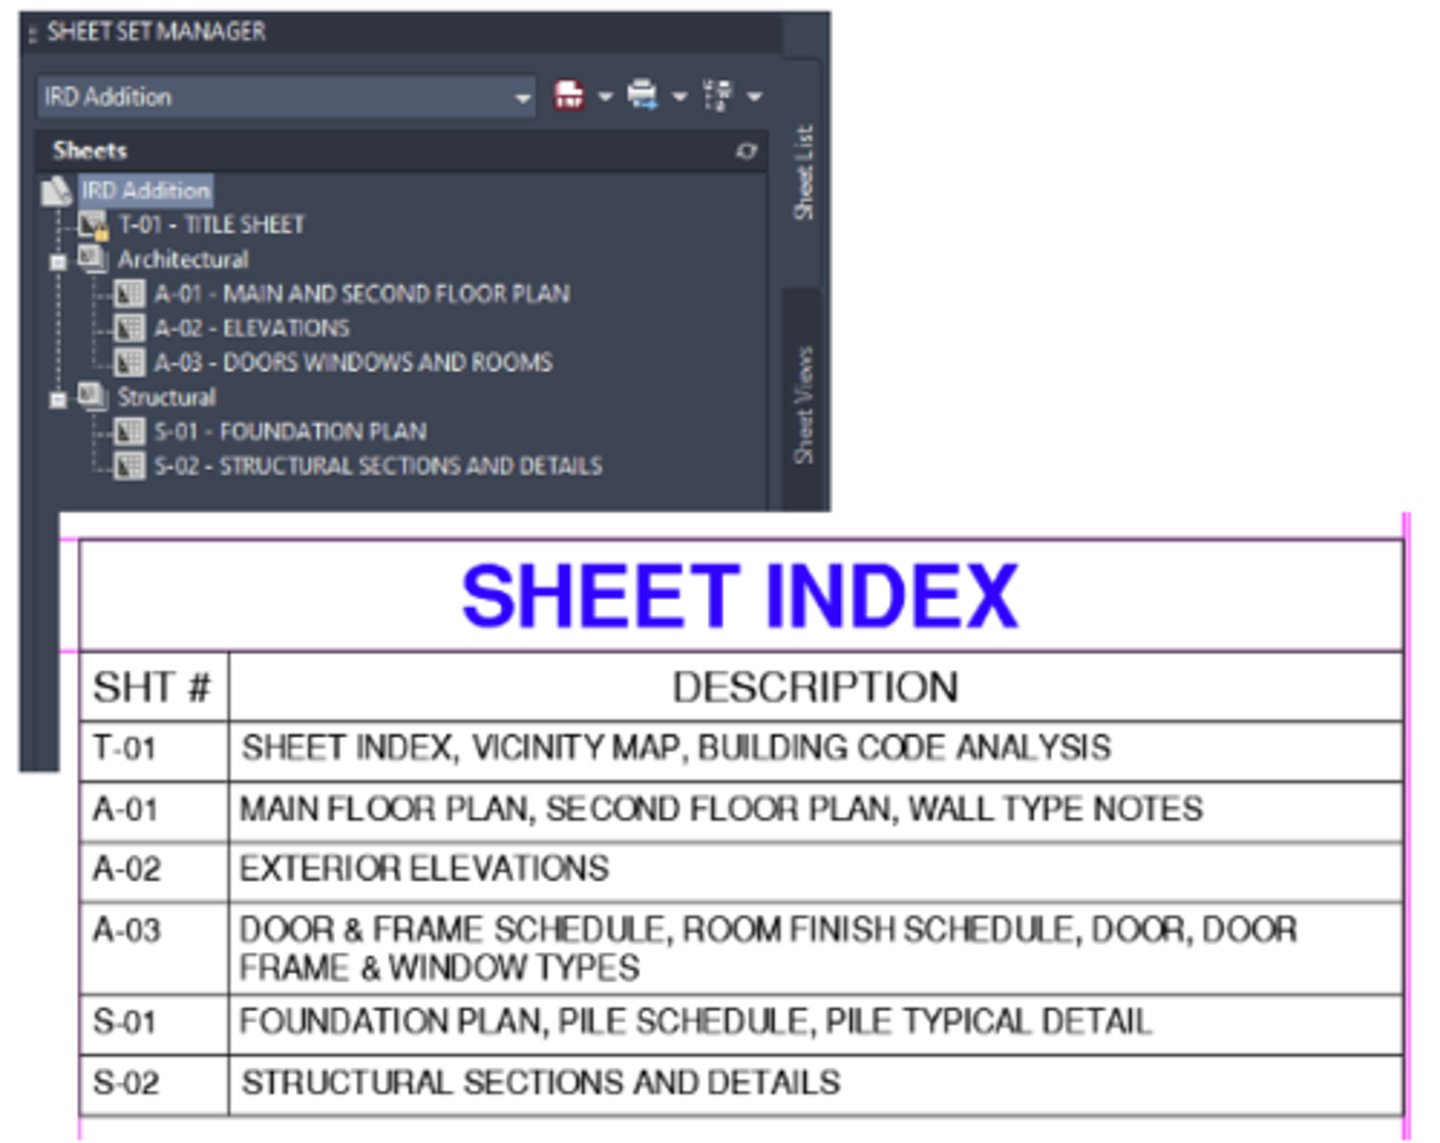1440x1143 pixels.
Task: Click the refresh icon in Sheets header
Action: [746, 151]
